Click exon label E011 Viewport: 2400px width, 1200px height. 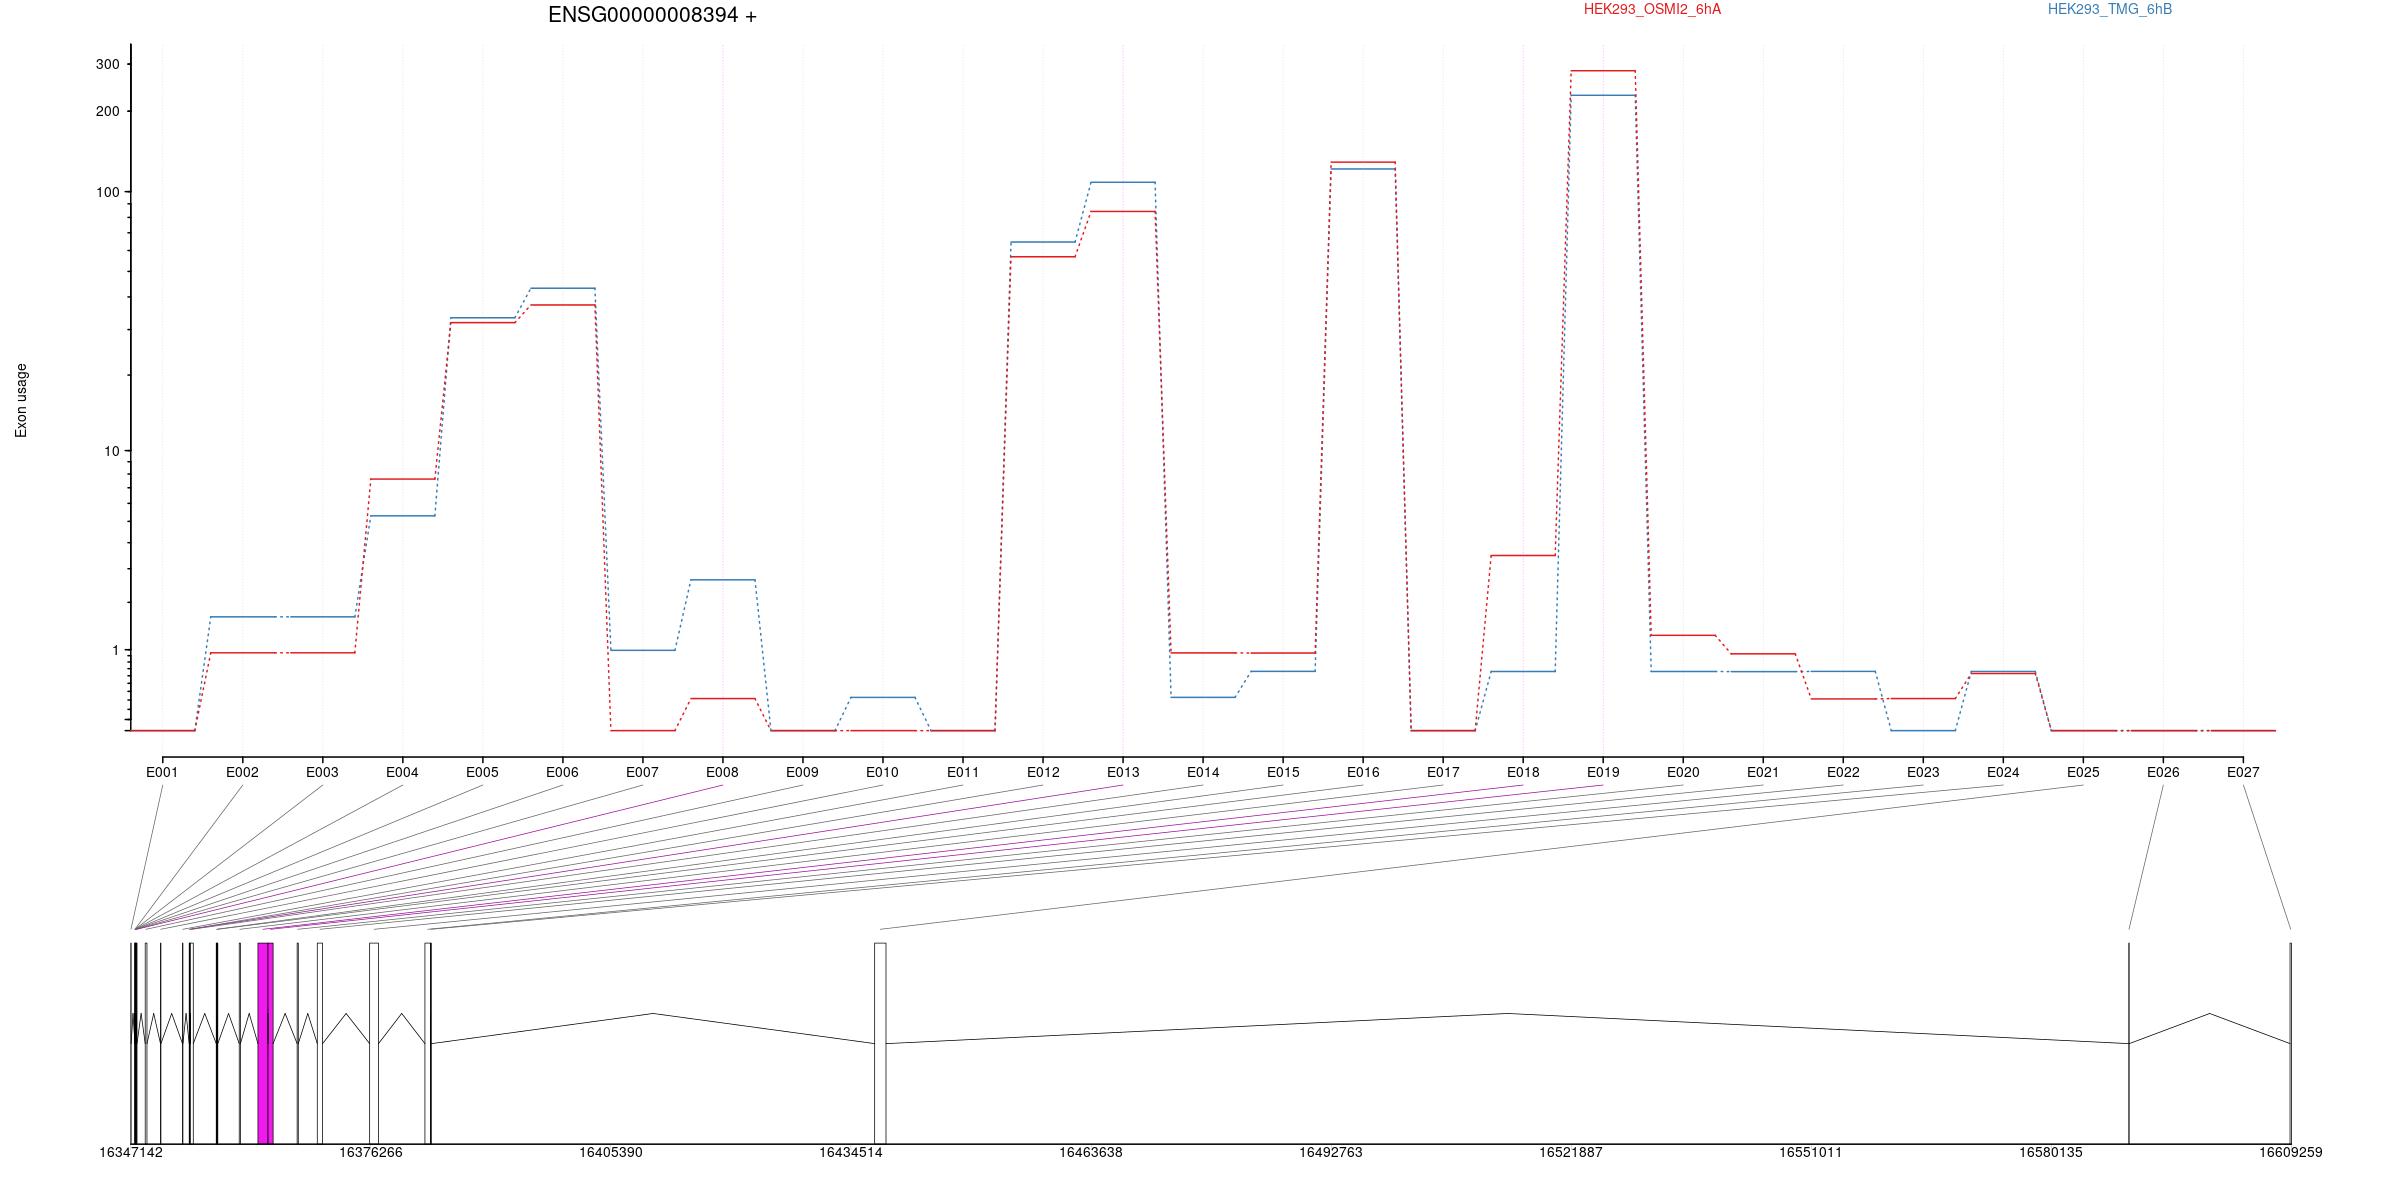click(x=963, y=772)
